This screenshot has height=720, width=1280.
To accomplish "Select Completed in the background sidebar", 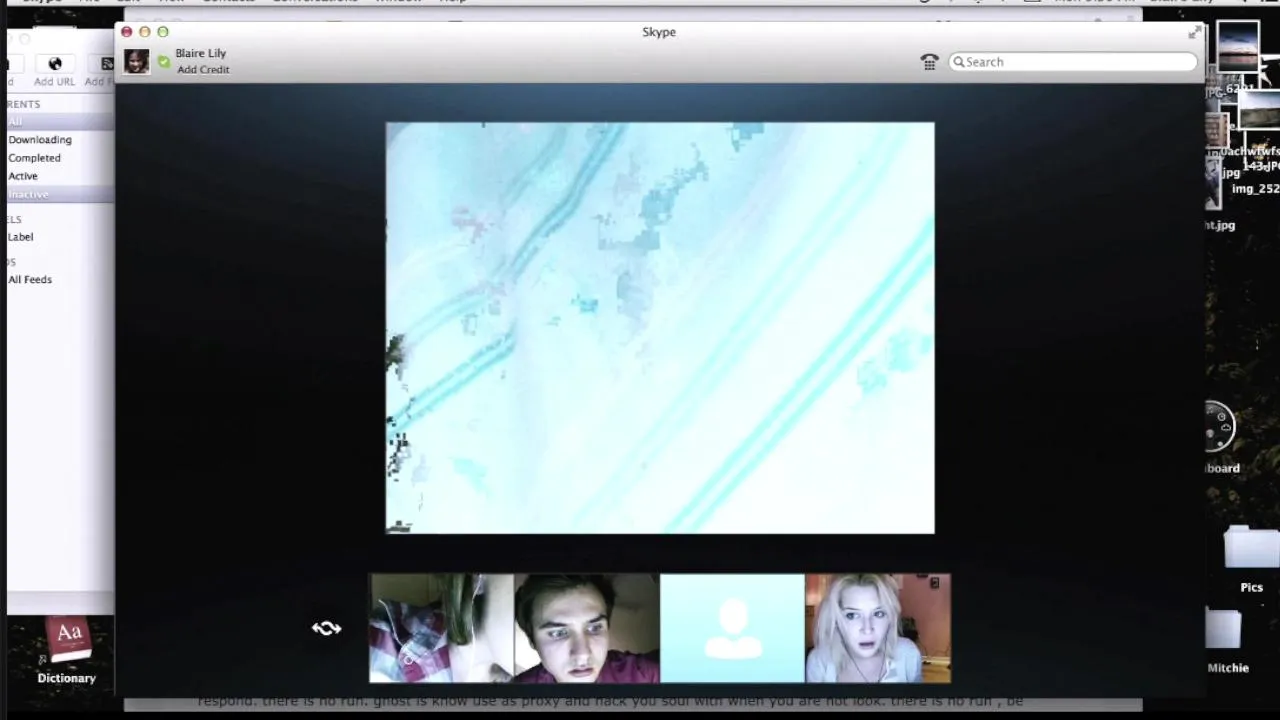I will pos(35,158).
